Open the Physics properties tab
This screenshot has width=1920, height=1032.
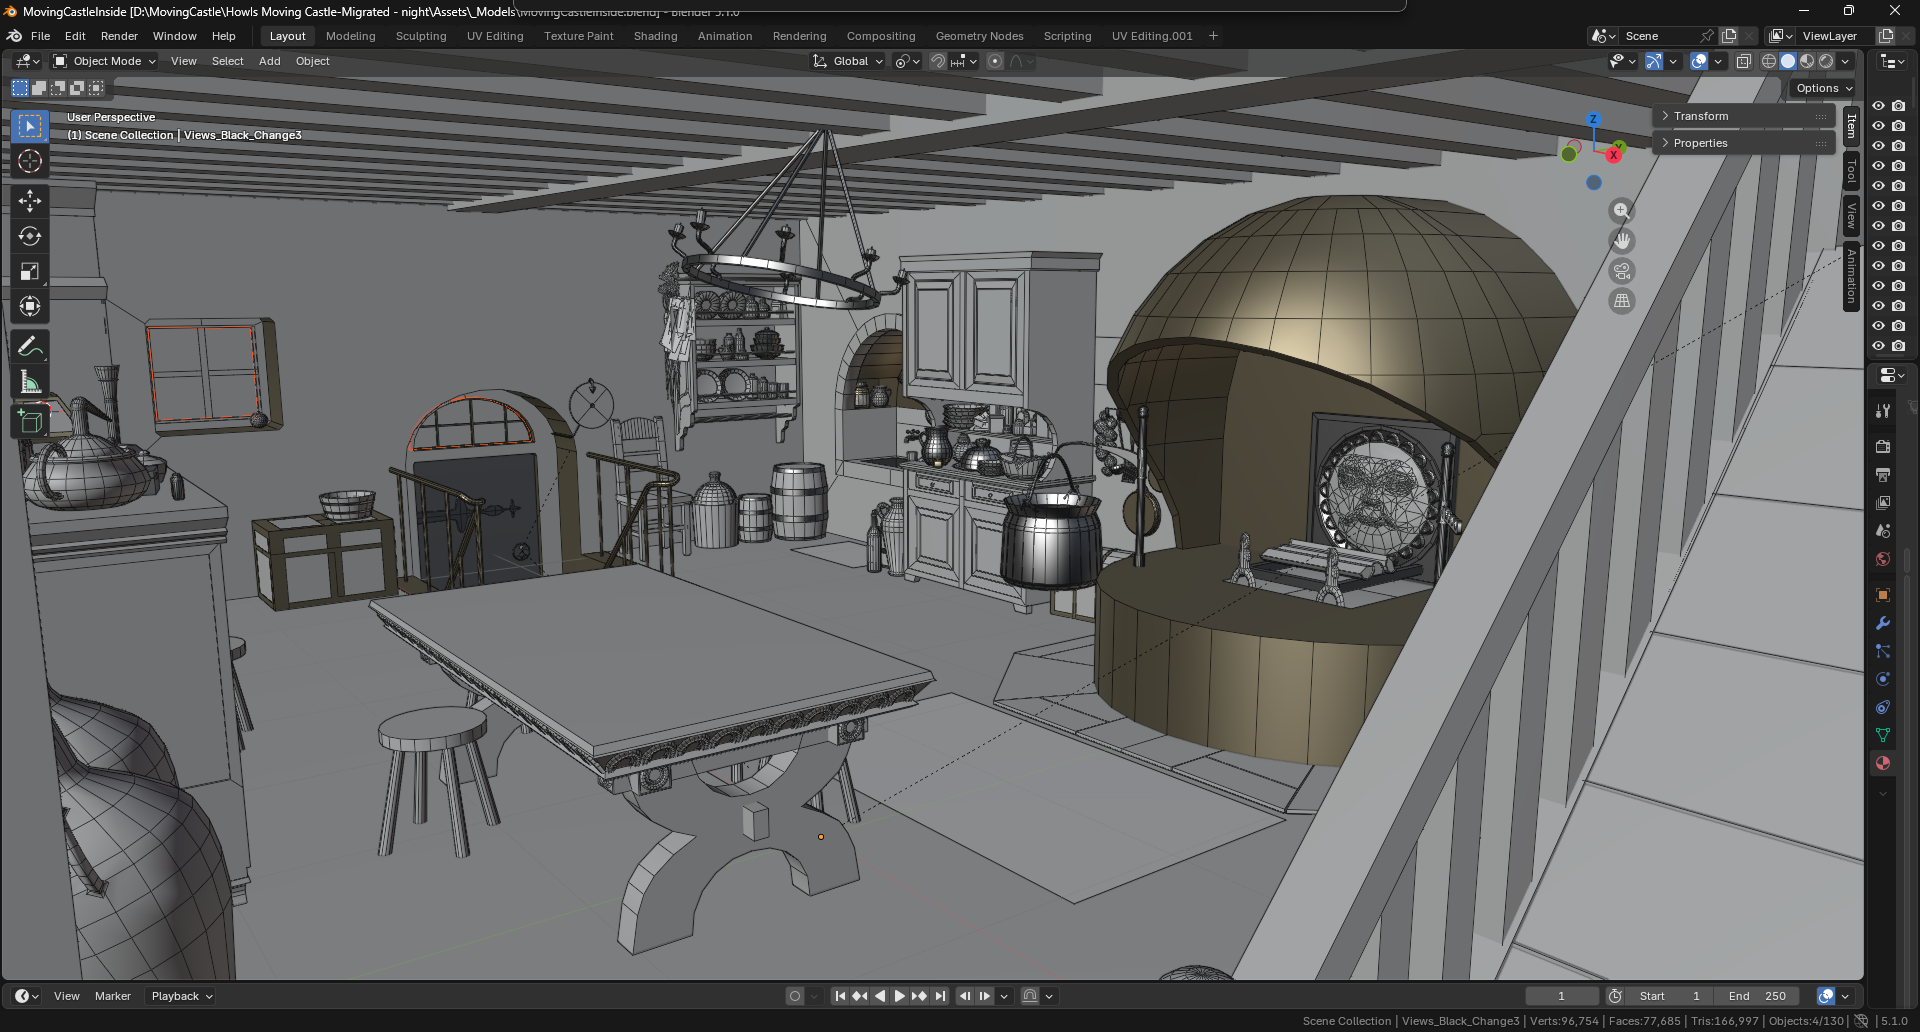[x=1883, y=679]
